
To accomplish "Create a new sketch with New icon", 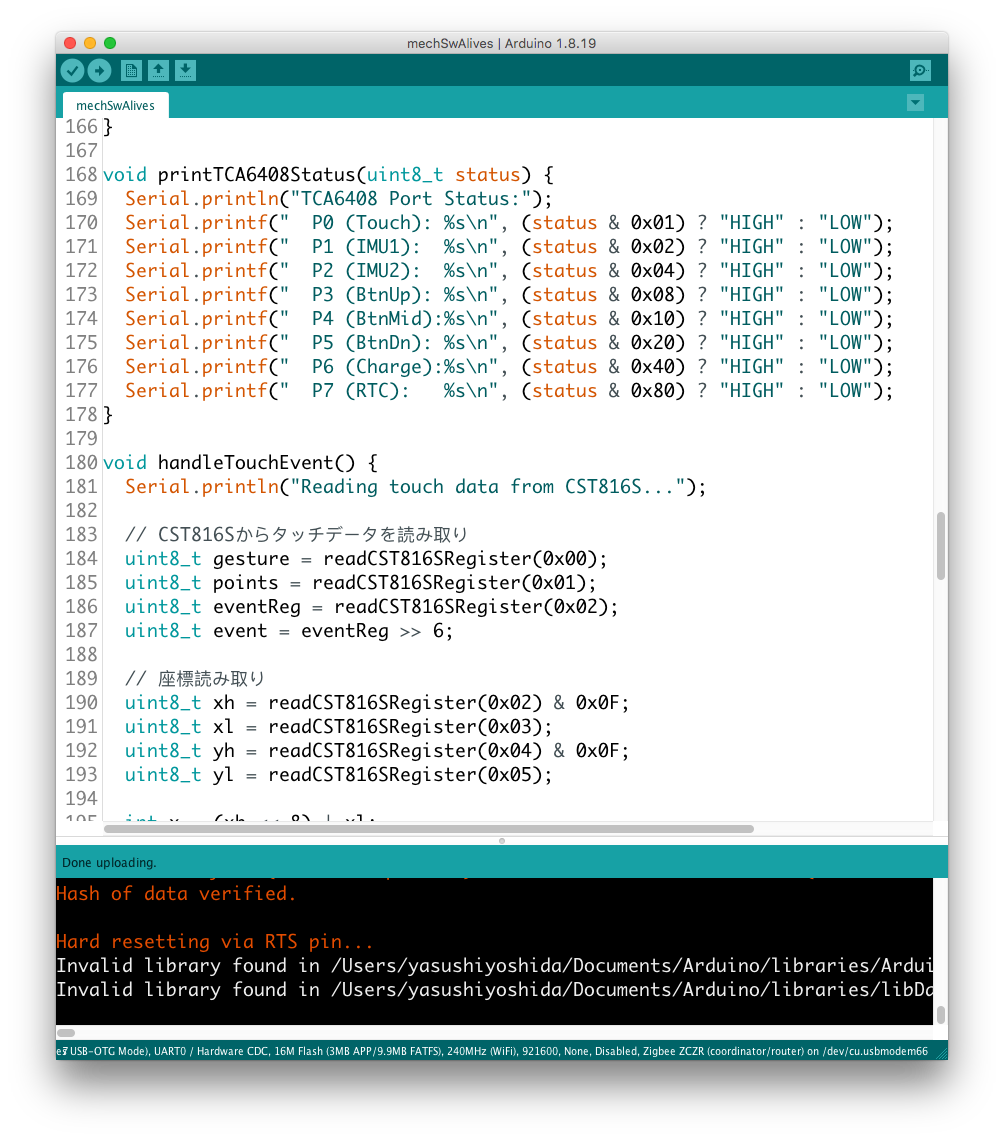I will [131, 70].
